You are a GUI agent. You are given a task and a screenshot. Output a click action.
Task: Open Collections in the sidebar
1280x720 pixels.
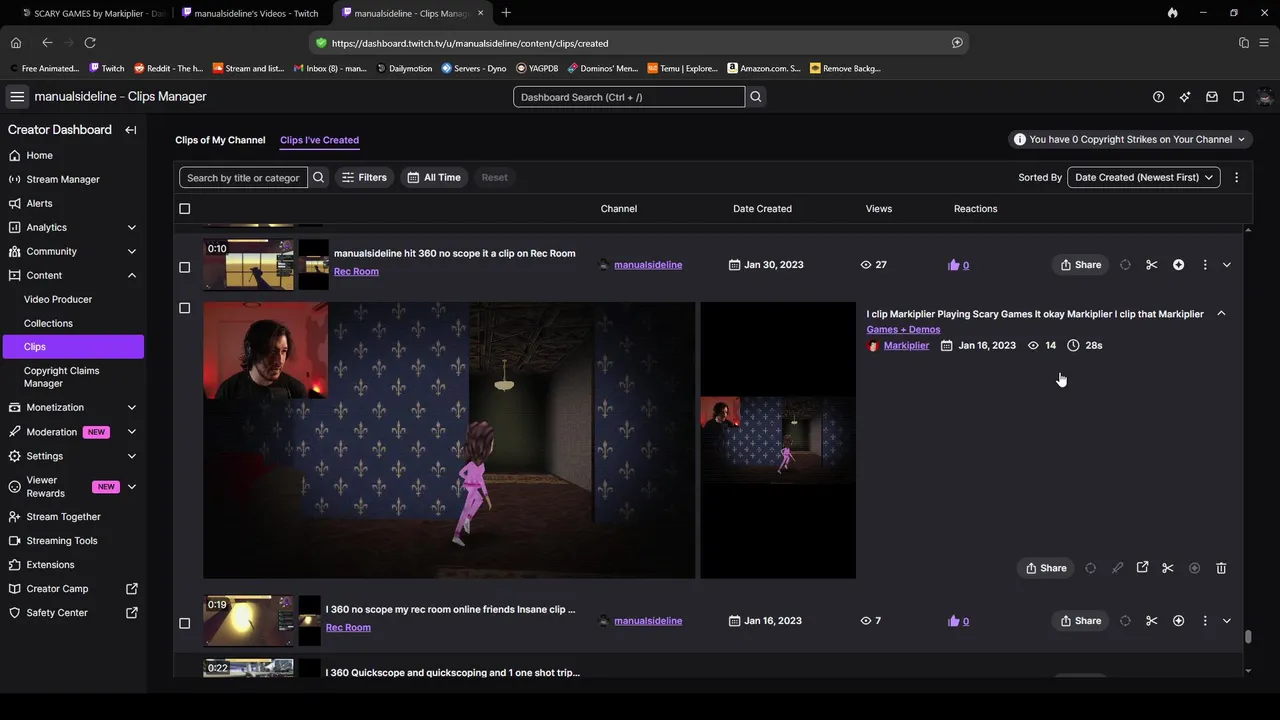tap(48, 323)
